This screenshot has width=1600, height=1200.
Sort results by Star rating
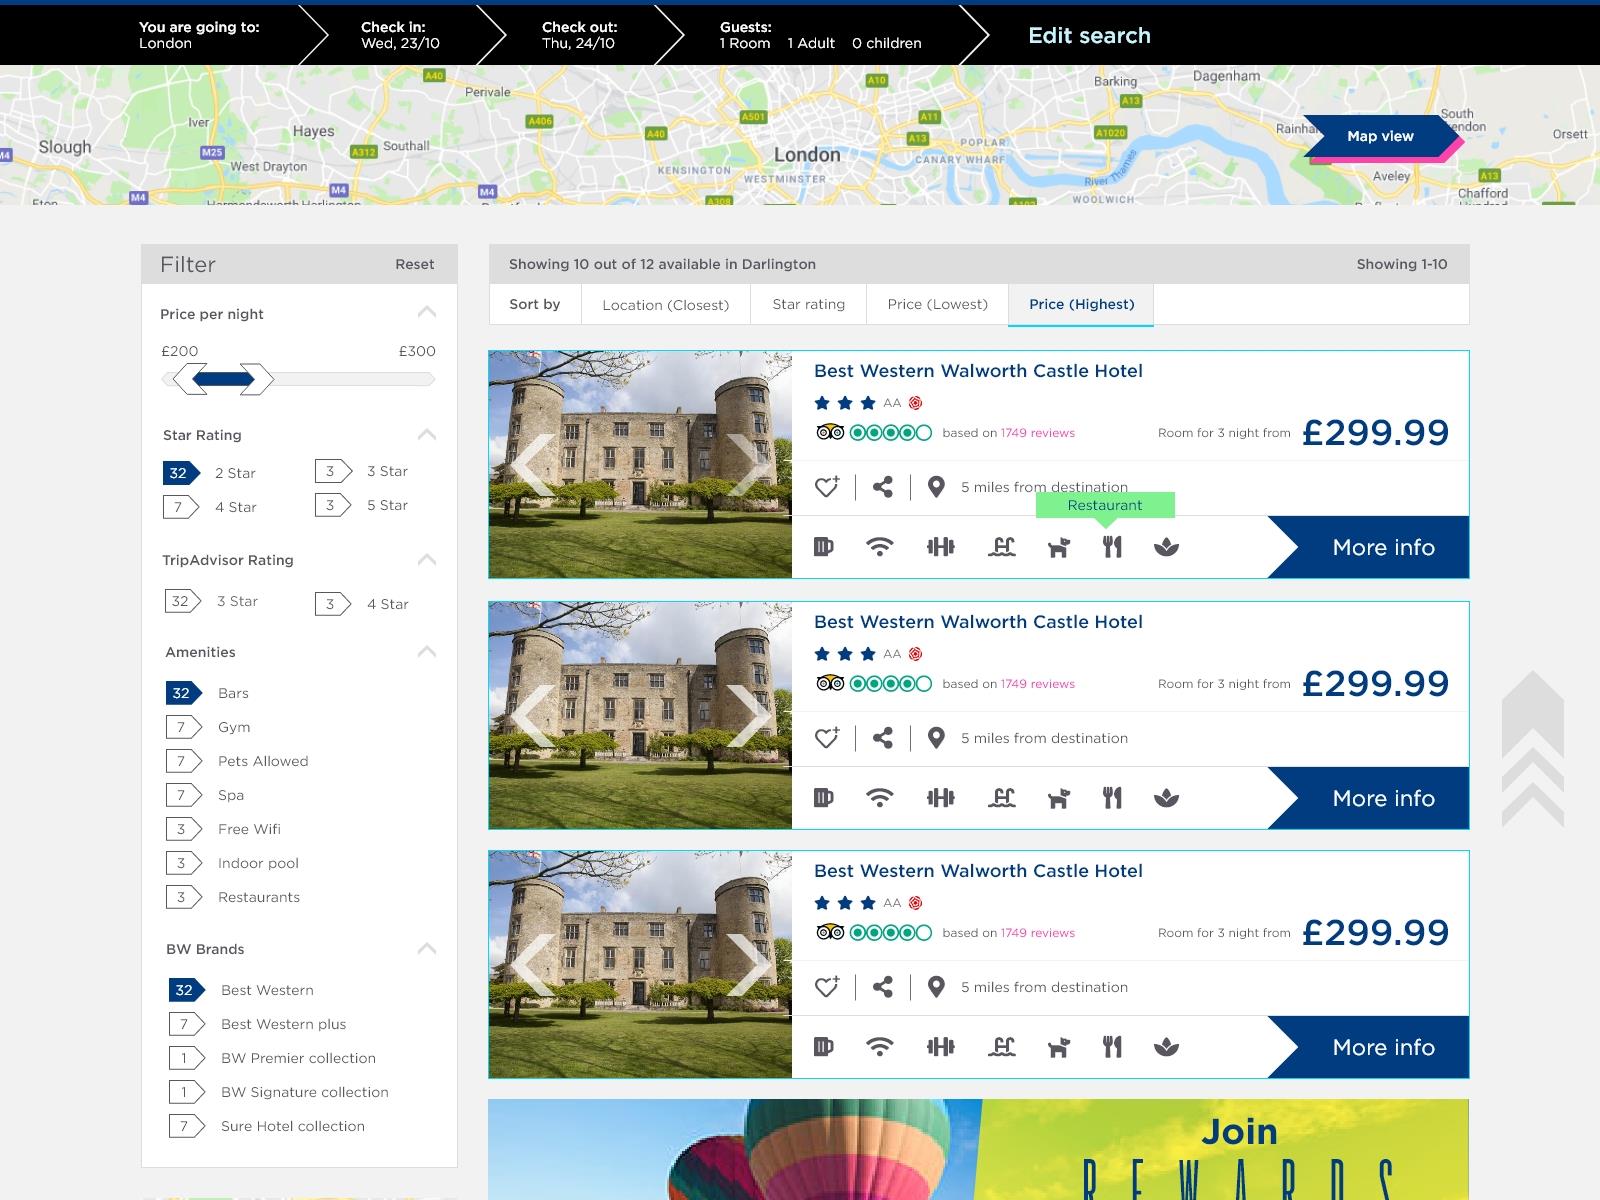click(808, 304)
